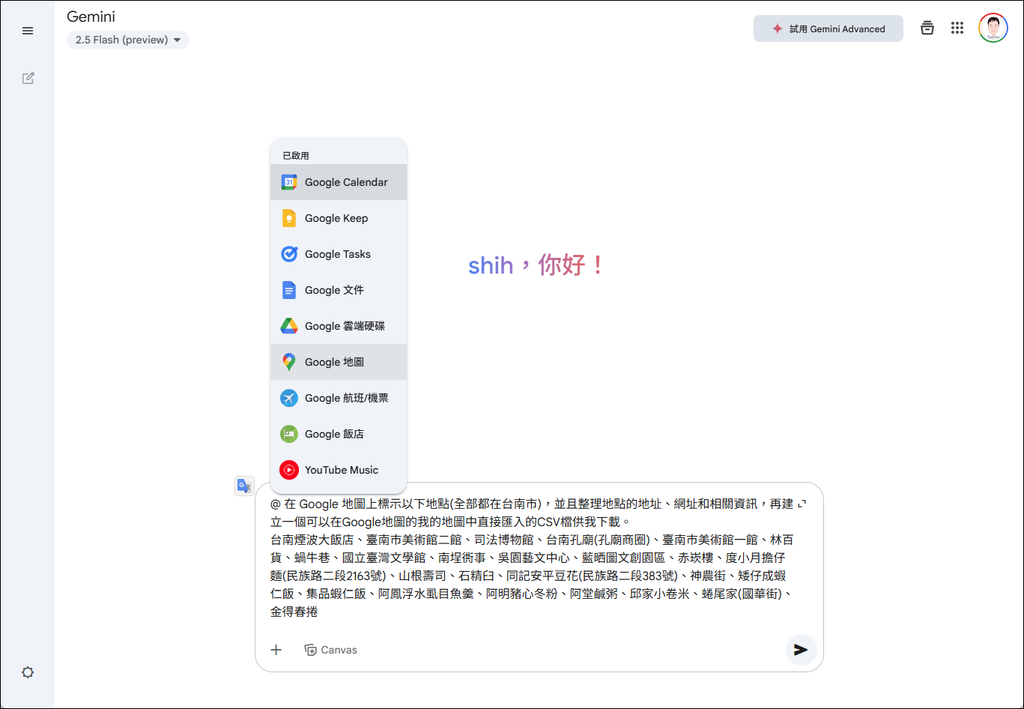Click into the prompt text field

(532, 558)
